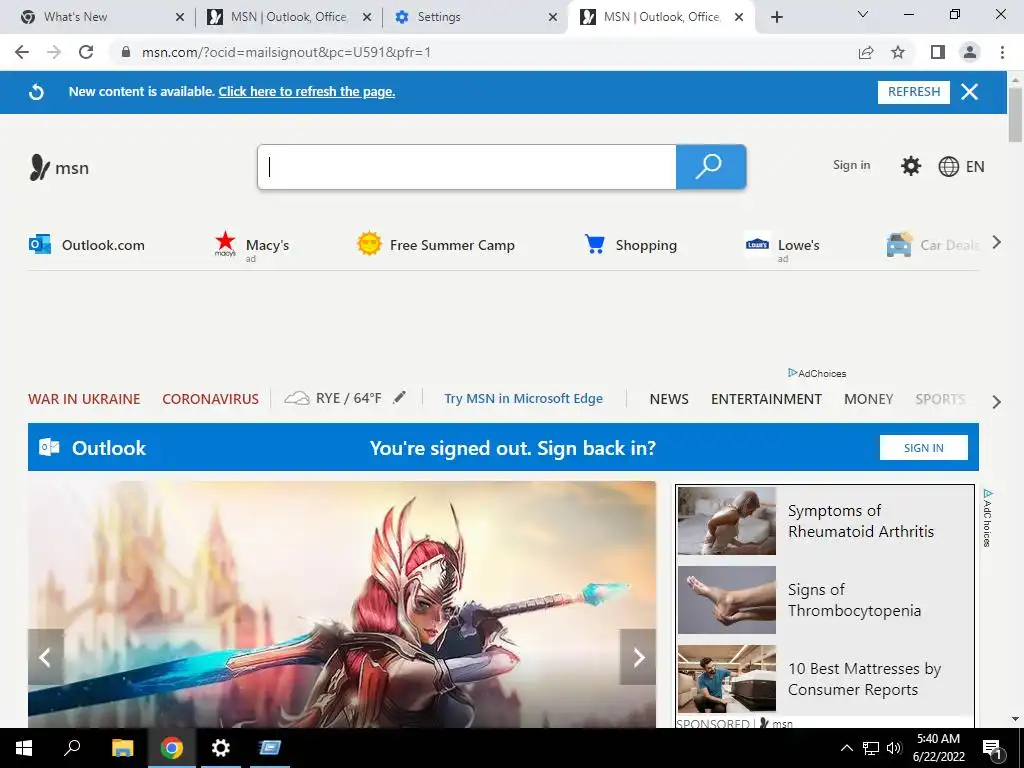Click Macy's red star icon
The image size is (1024, 768).
click(225, 244)
